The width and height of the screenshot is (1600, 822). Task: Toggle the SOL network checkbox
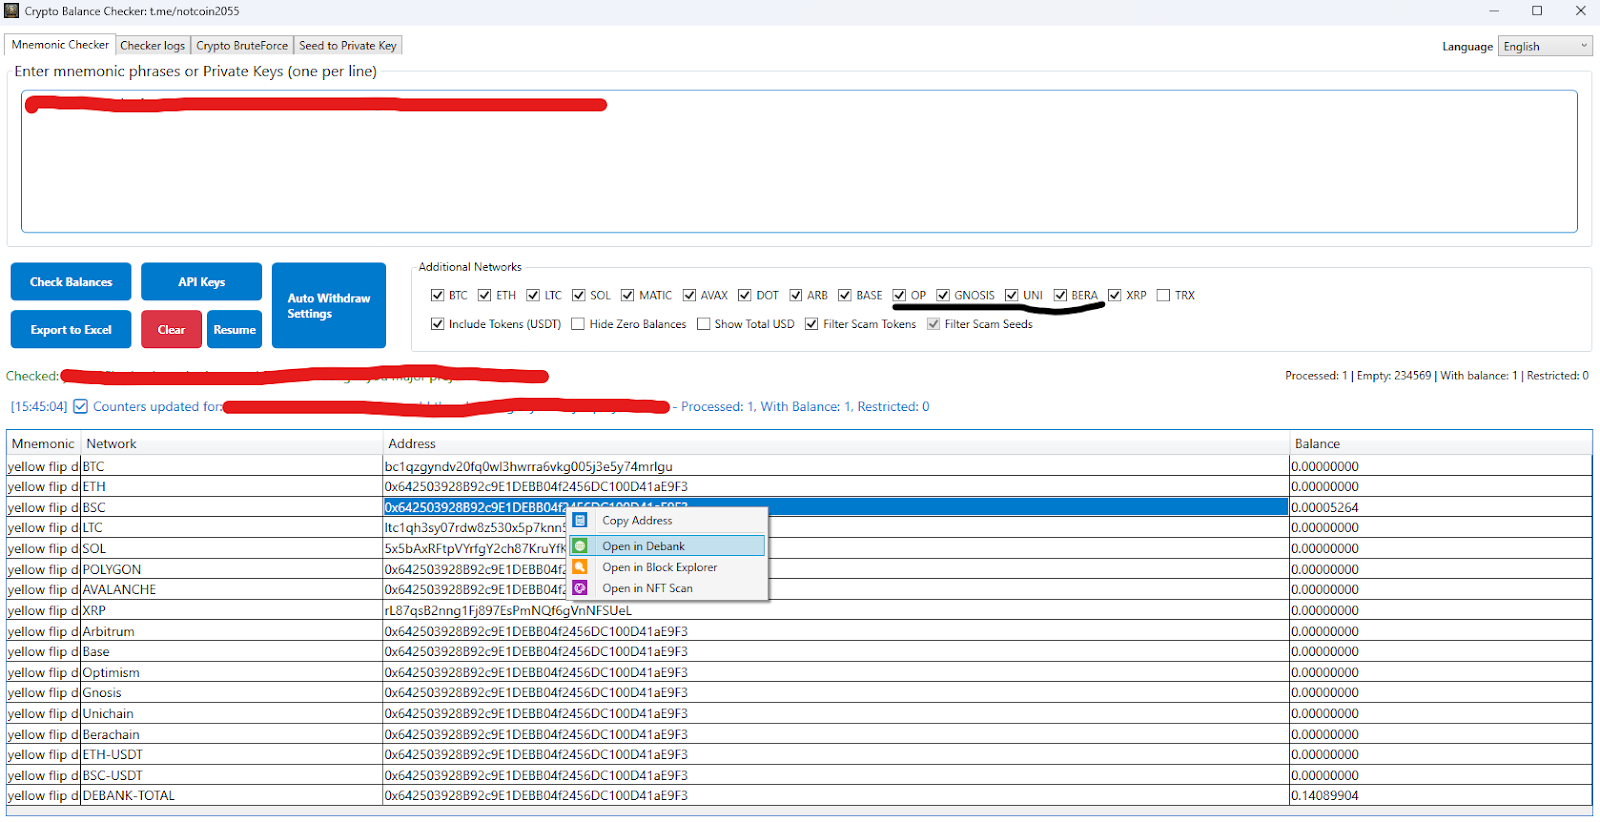click(578, 295)
